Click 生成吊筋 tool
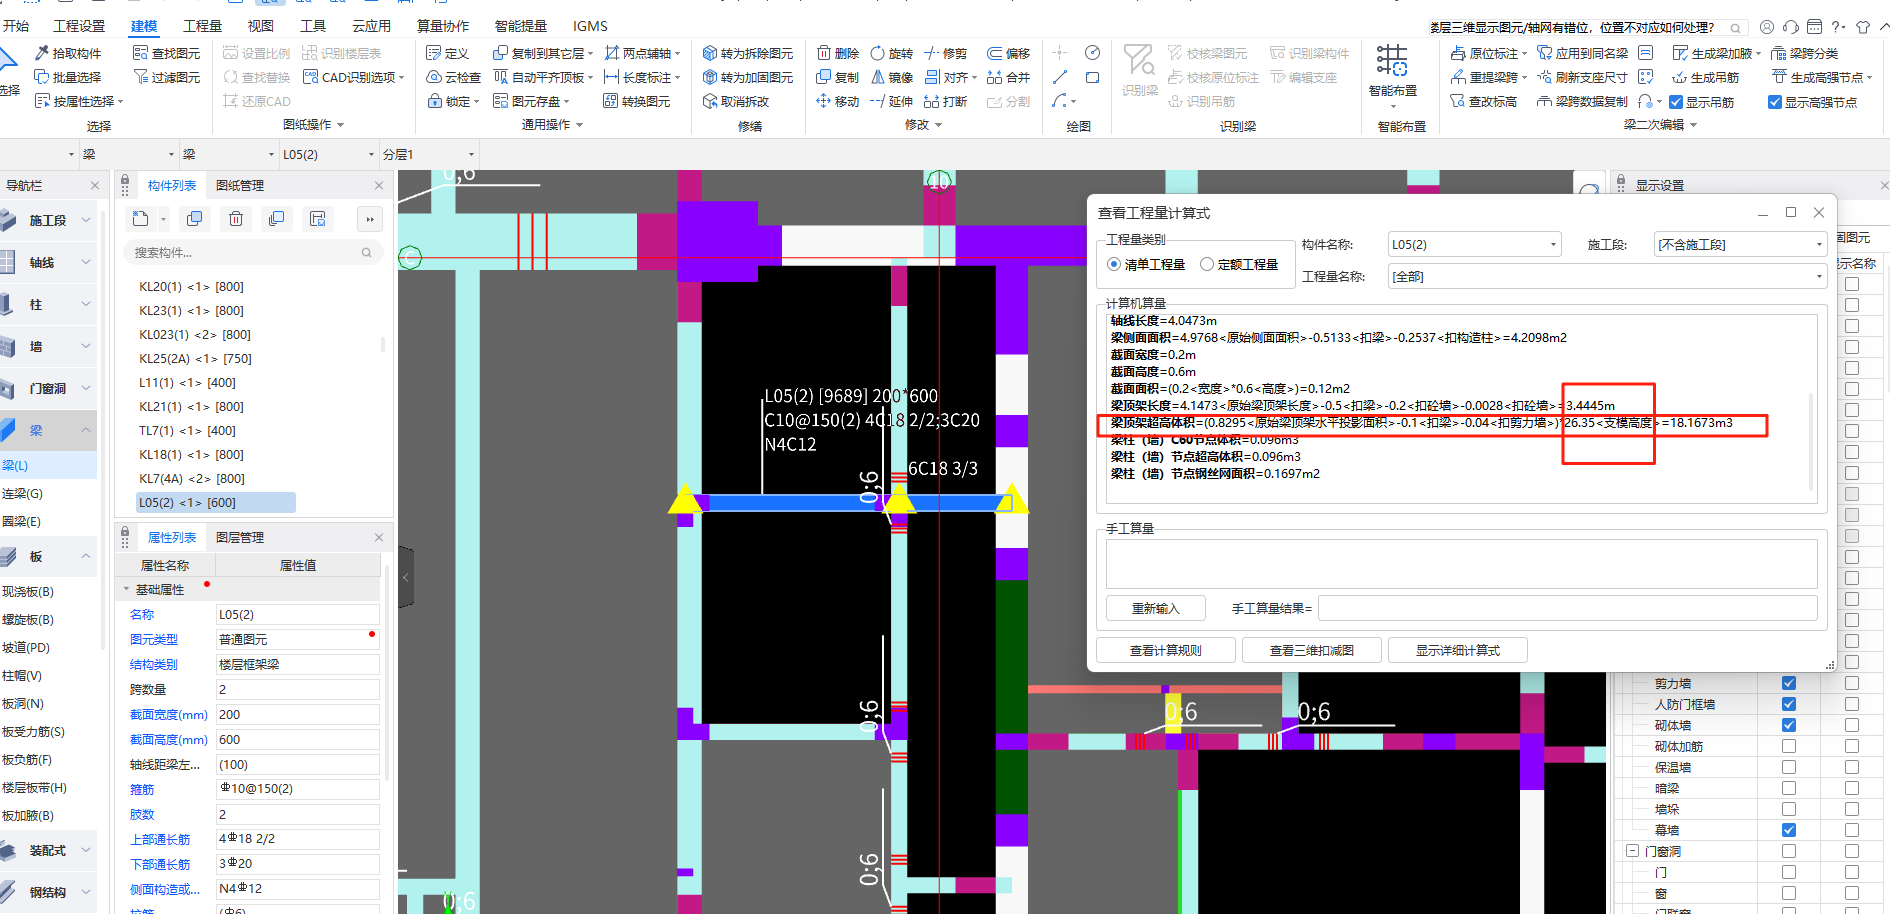The height and width of the screenshot is (914, 1890). tap(1705, 77)
